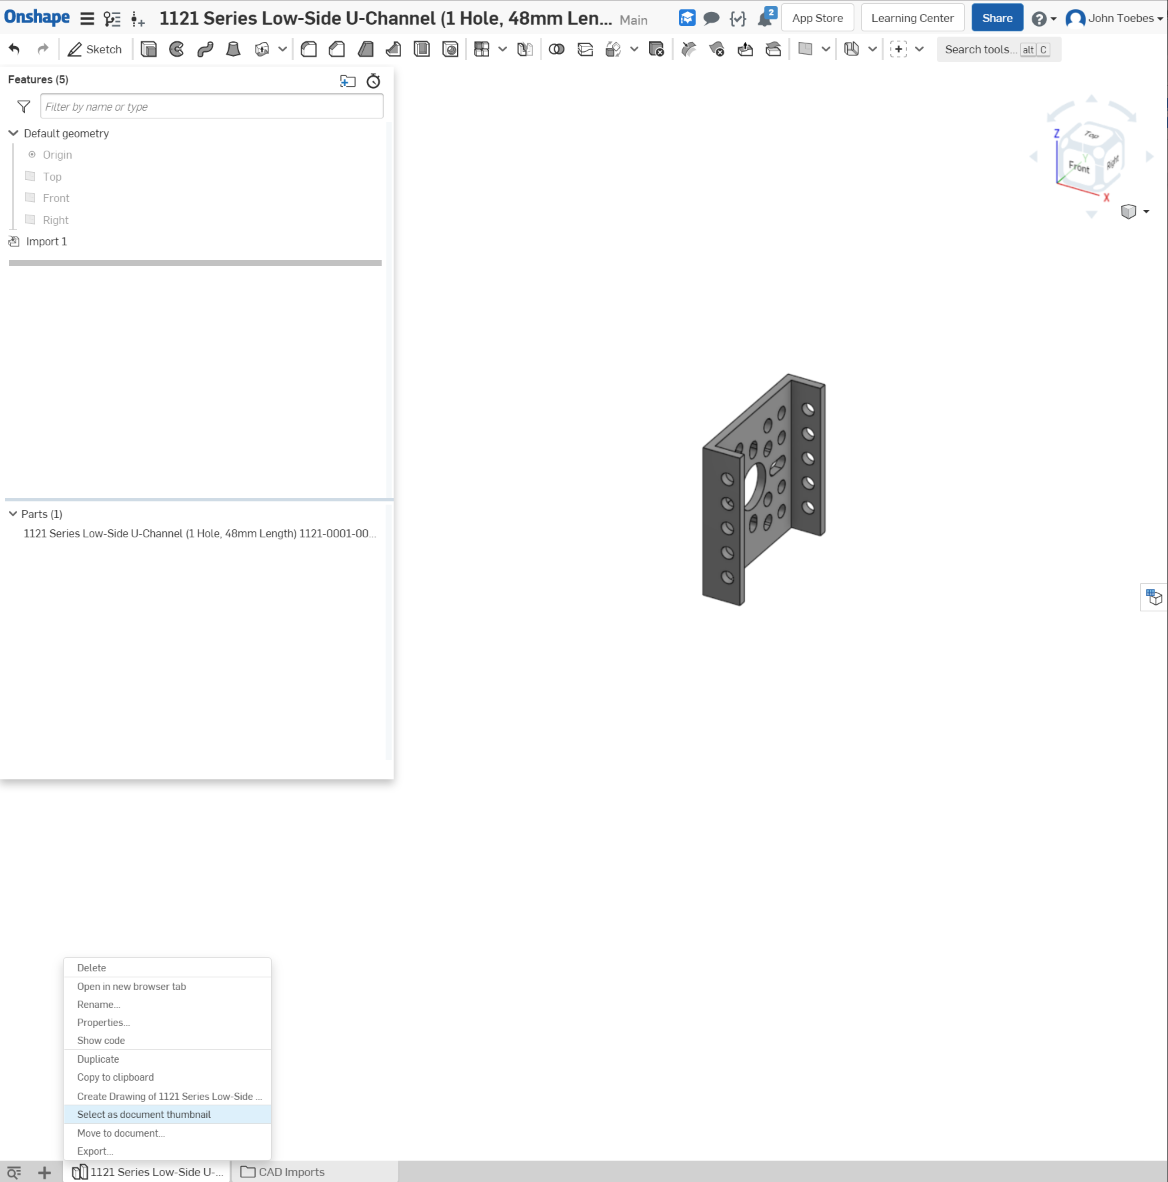Choose Rename... in the context menu
The width and height of the screenshot is (1168, 1182).
[167, 1004]
